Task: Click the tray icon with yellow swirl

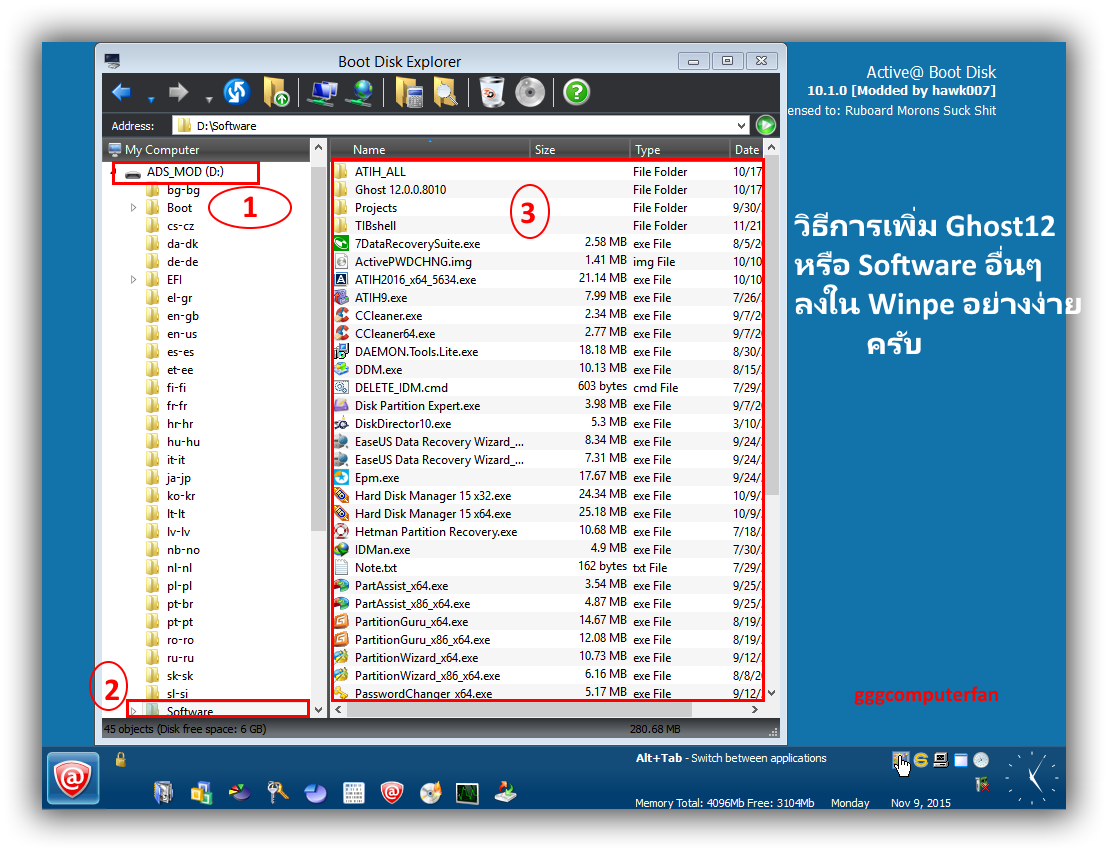Action: click(921, 760)
